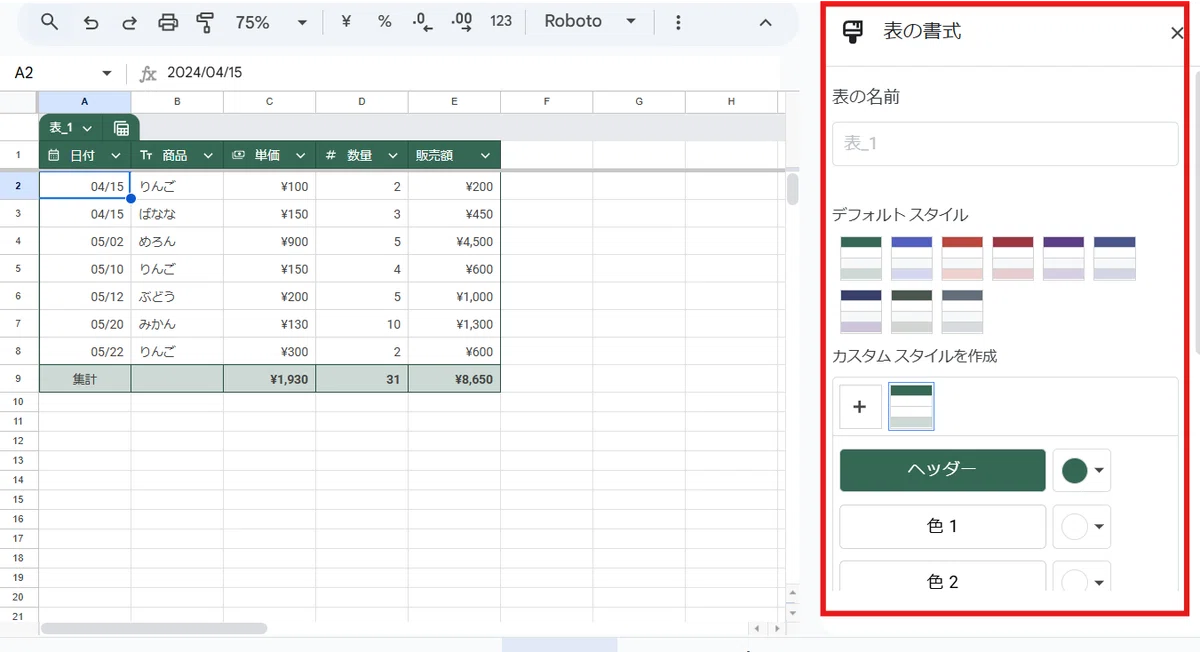Open the 数量 column dropdown
1200x652 pixels.
point(393,156)
